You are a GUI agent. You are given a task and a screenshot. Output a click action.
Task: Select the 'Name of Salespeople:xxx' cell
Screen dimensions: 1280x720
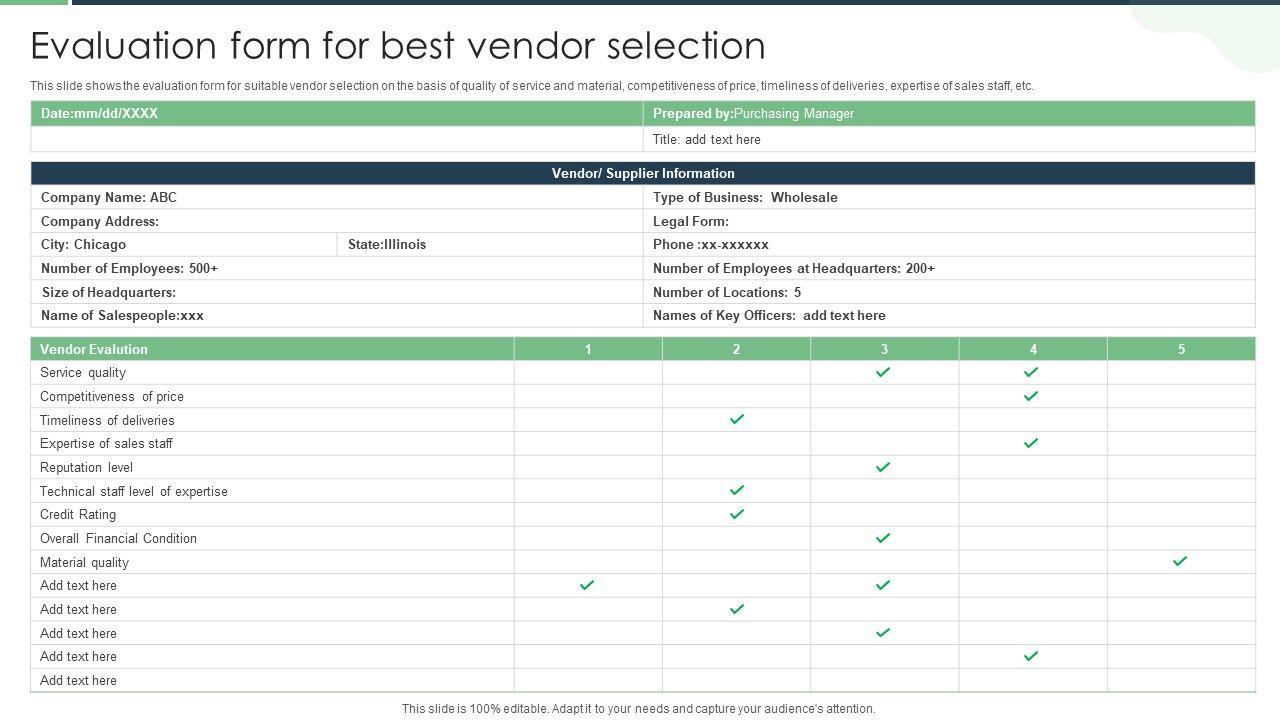[x=337, y=315]
